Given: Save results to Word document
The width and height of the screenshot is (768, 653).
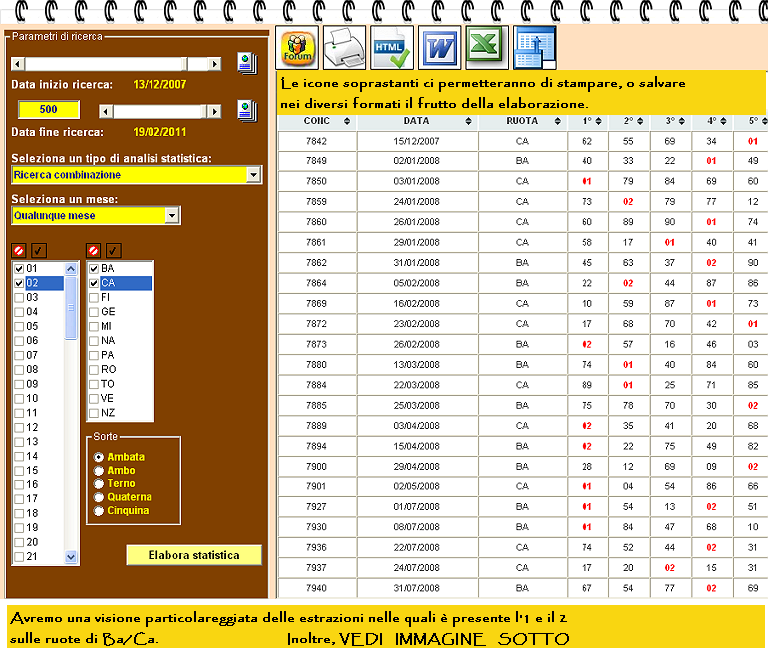Looking at the screenshot, I should point(438,46).
